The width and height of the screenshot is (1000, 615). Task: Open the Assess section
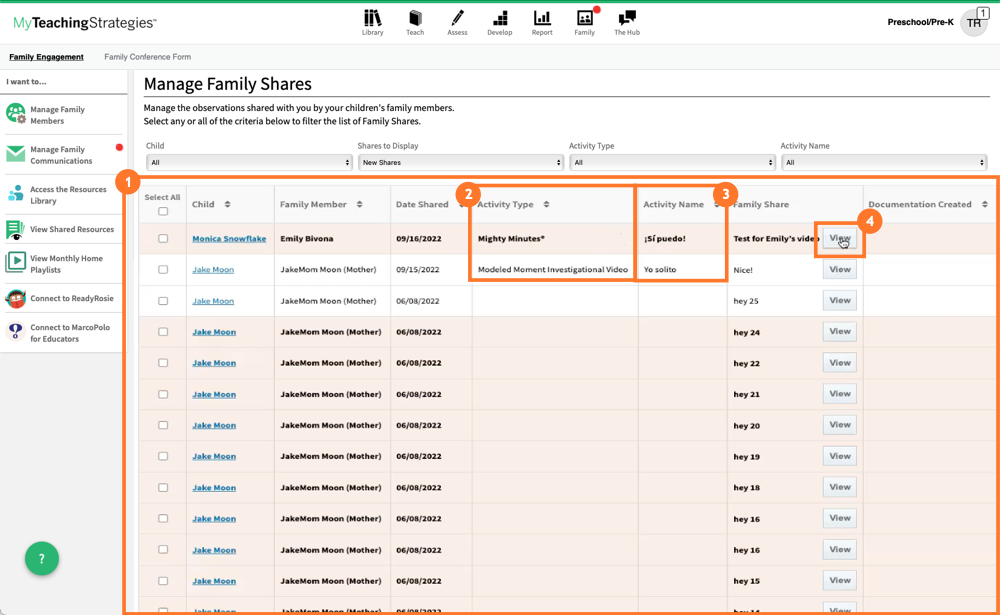(x=457, y=22)
